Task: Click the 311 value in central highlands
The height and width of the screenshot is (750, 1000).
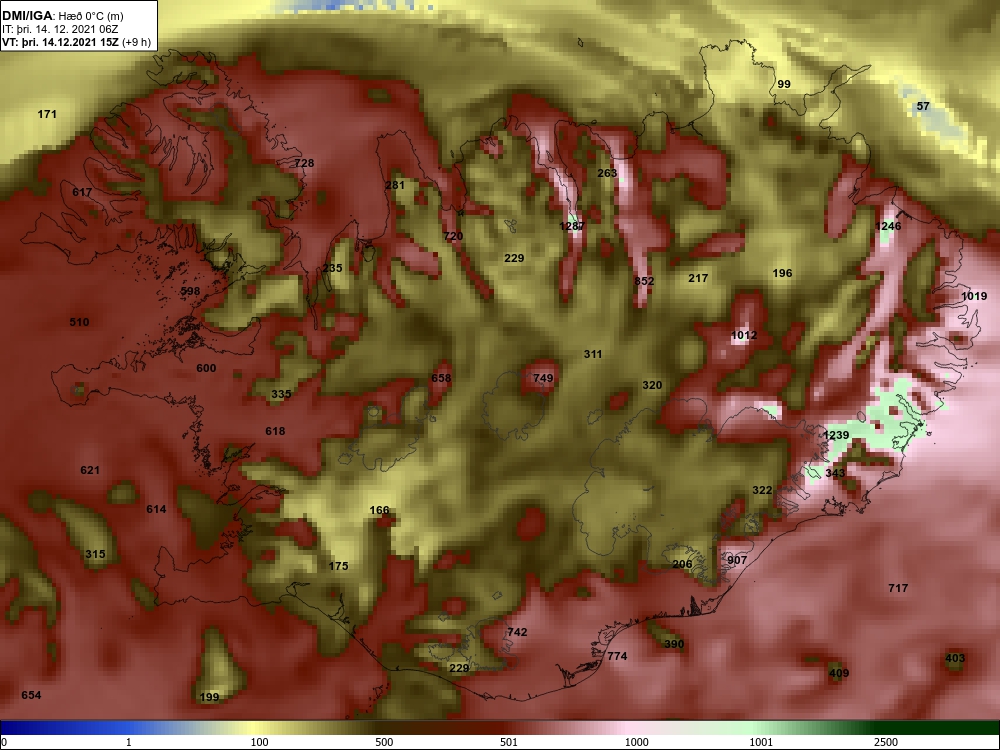Action: pyautogui.click(x=592, y=354)
